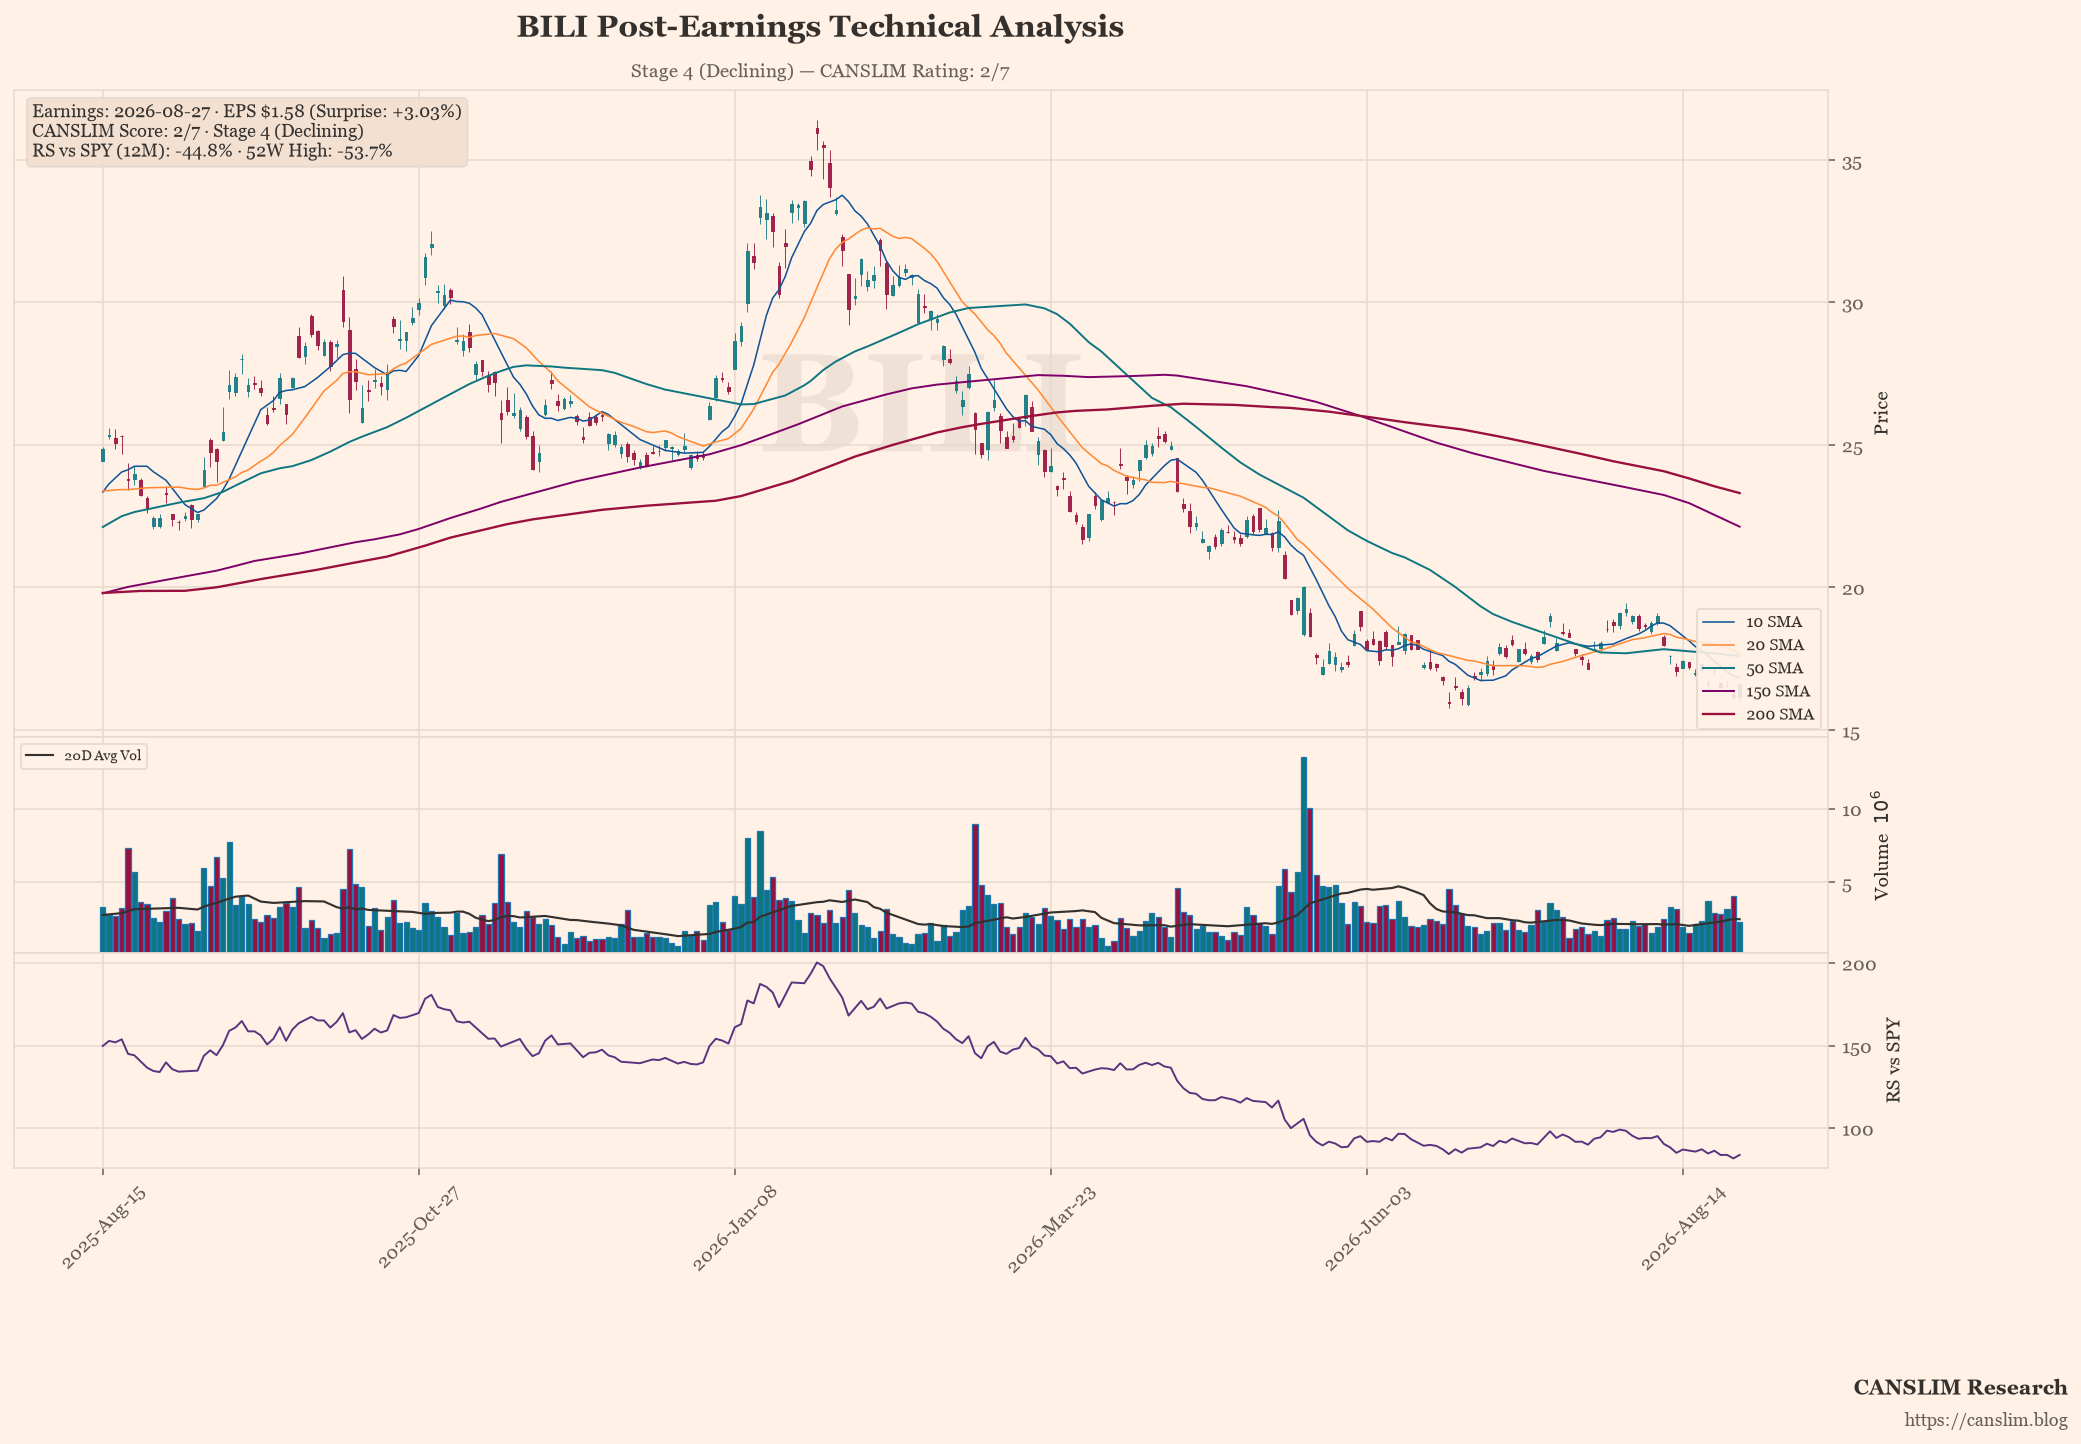Click the 'Price' axis label
Screen dimensions: 2081x1444
click(x=1881, y=413)
